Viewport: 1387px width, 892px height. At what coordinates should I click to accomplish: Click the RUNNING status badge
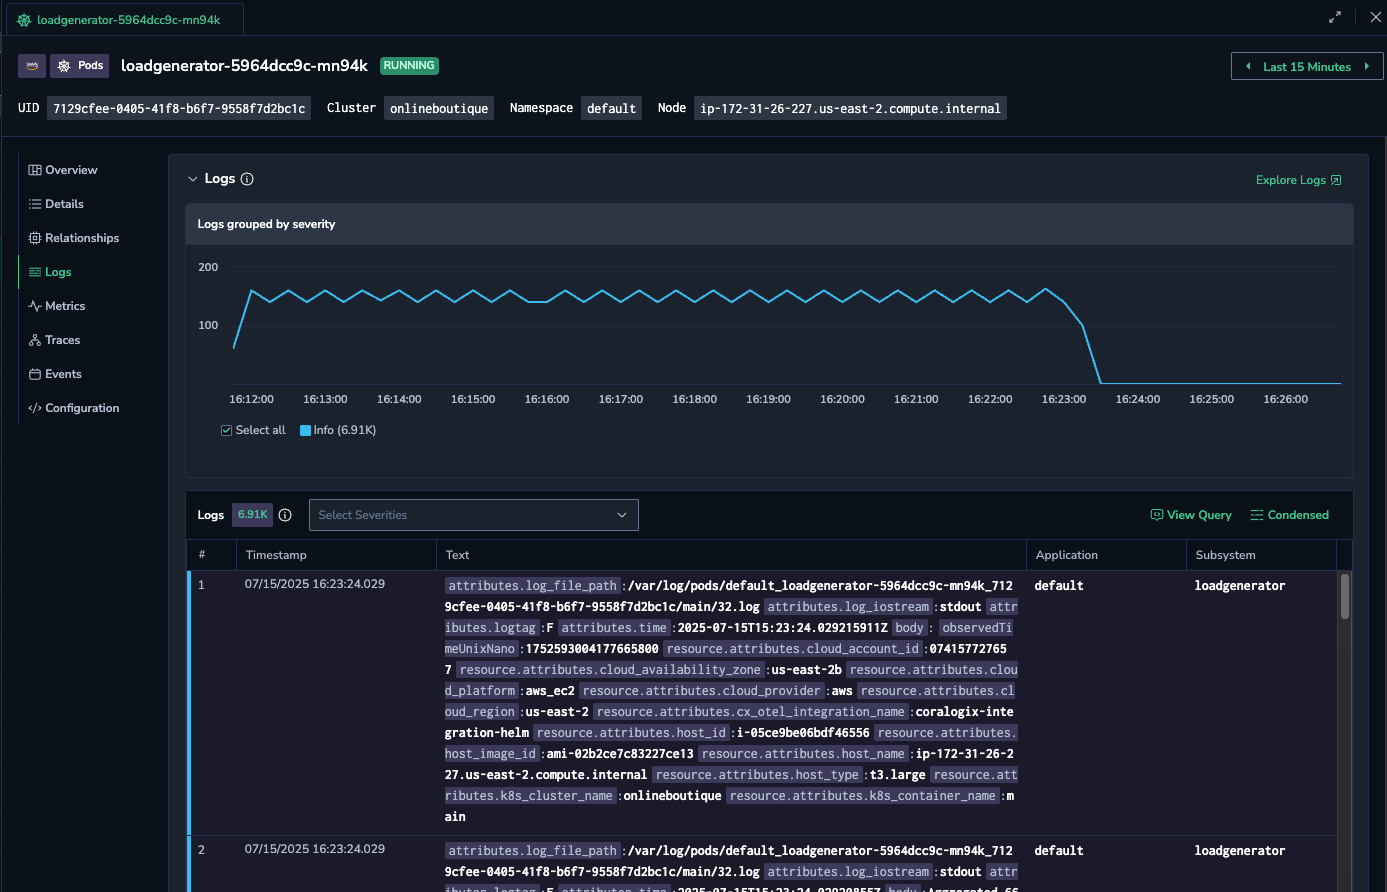(x=409, y=66)
